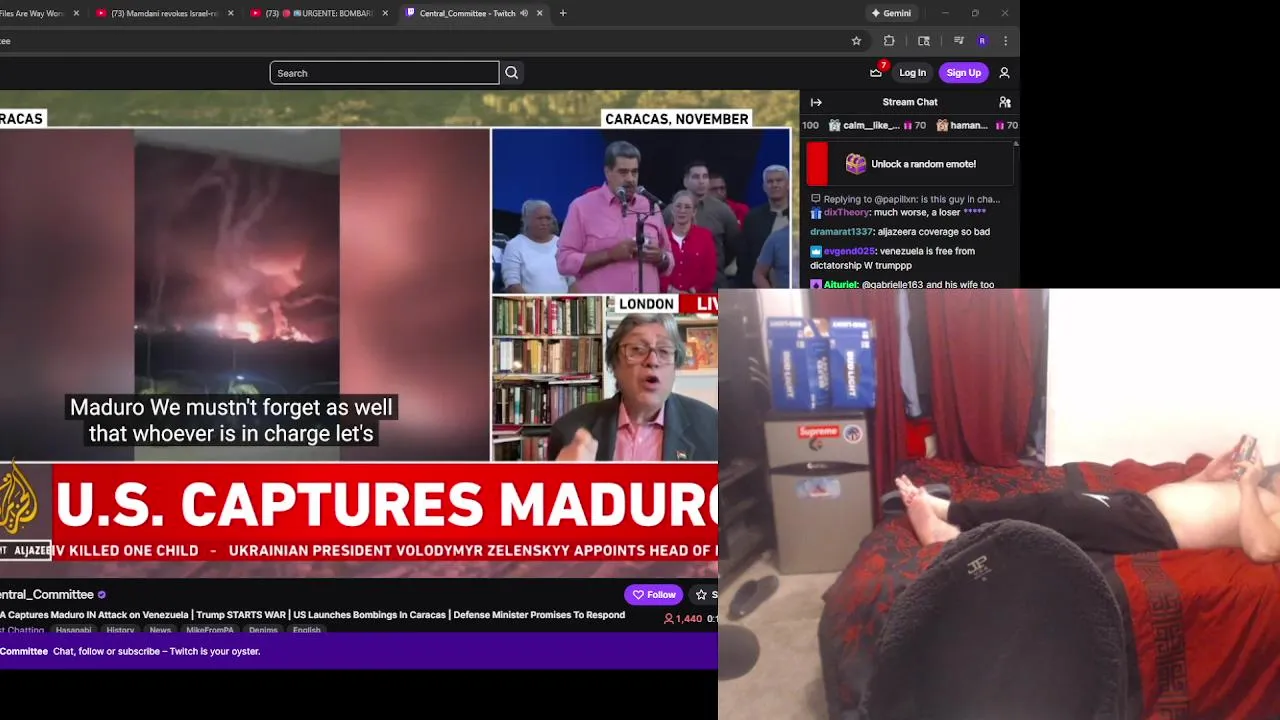Open the chat community users icon
The image size is (1280, 720).
pos(1005,102)
